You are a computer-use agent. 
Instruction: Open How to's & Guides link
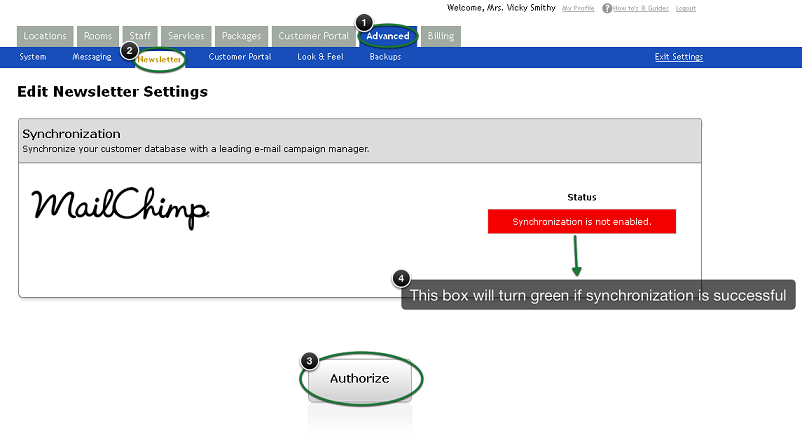coord(640,8)
